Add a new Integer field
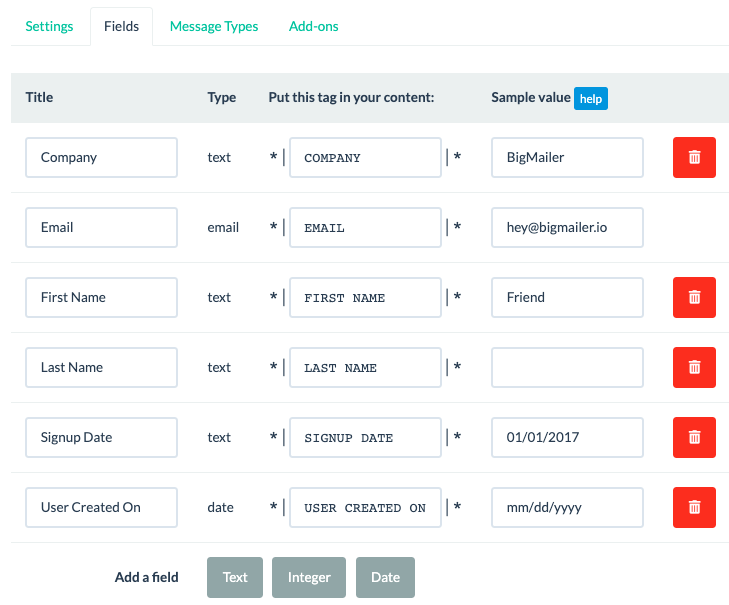Image resolution: width=729 pixels, height=605 pixels. (x=309, y=577)
